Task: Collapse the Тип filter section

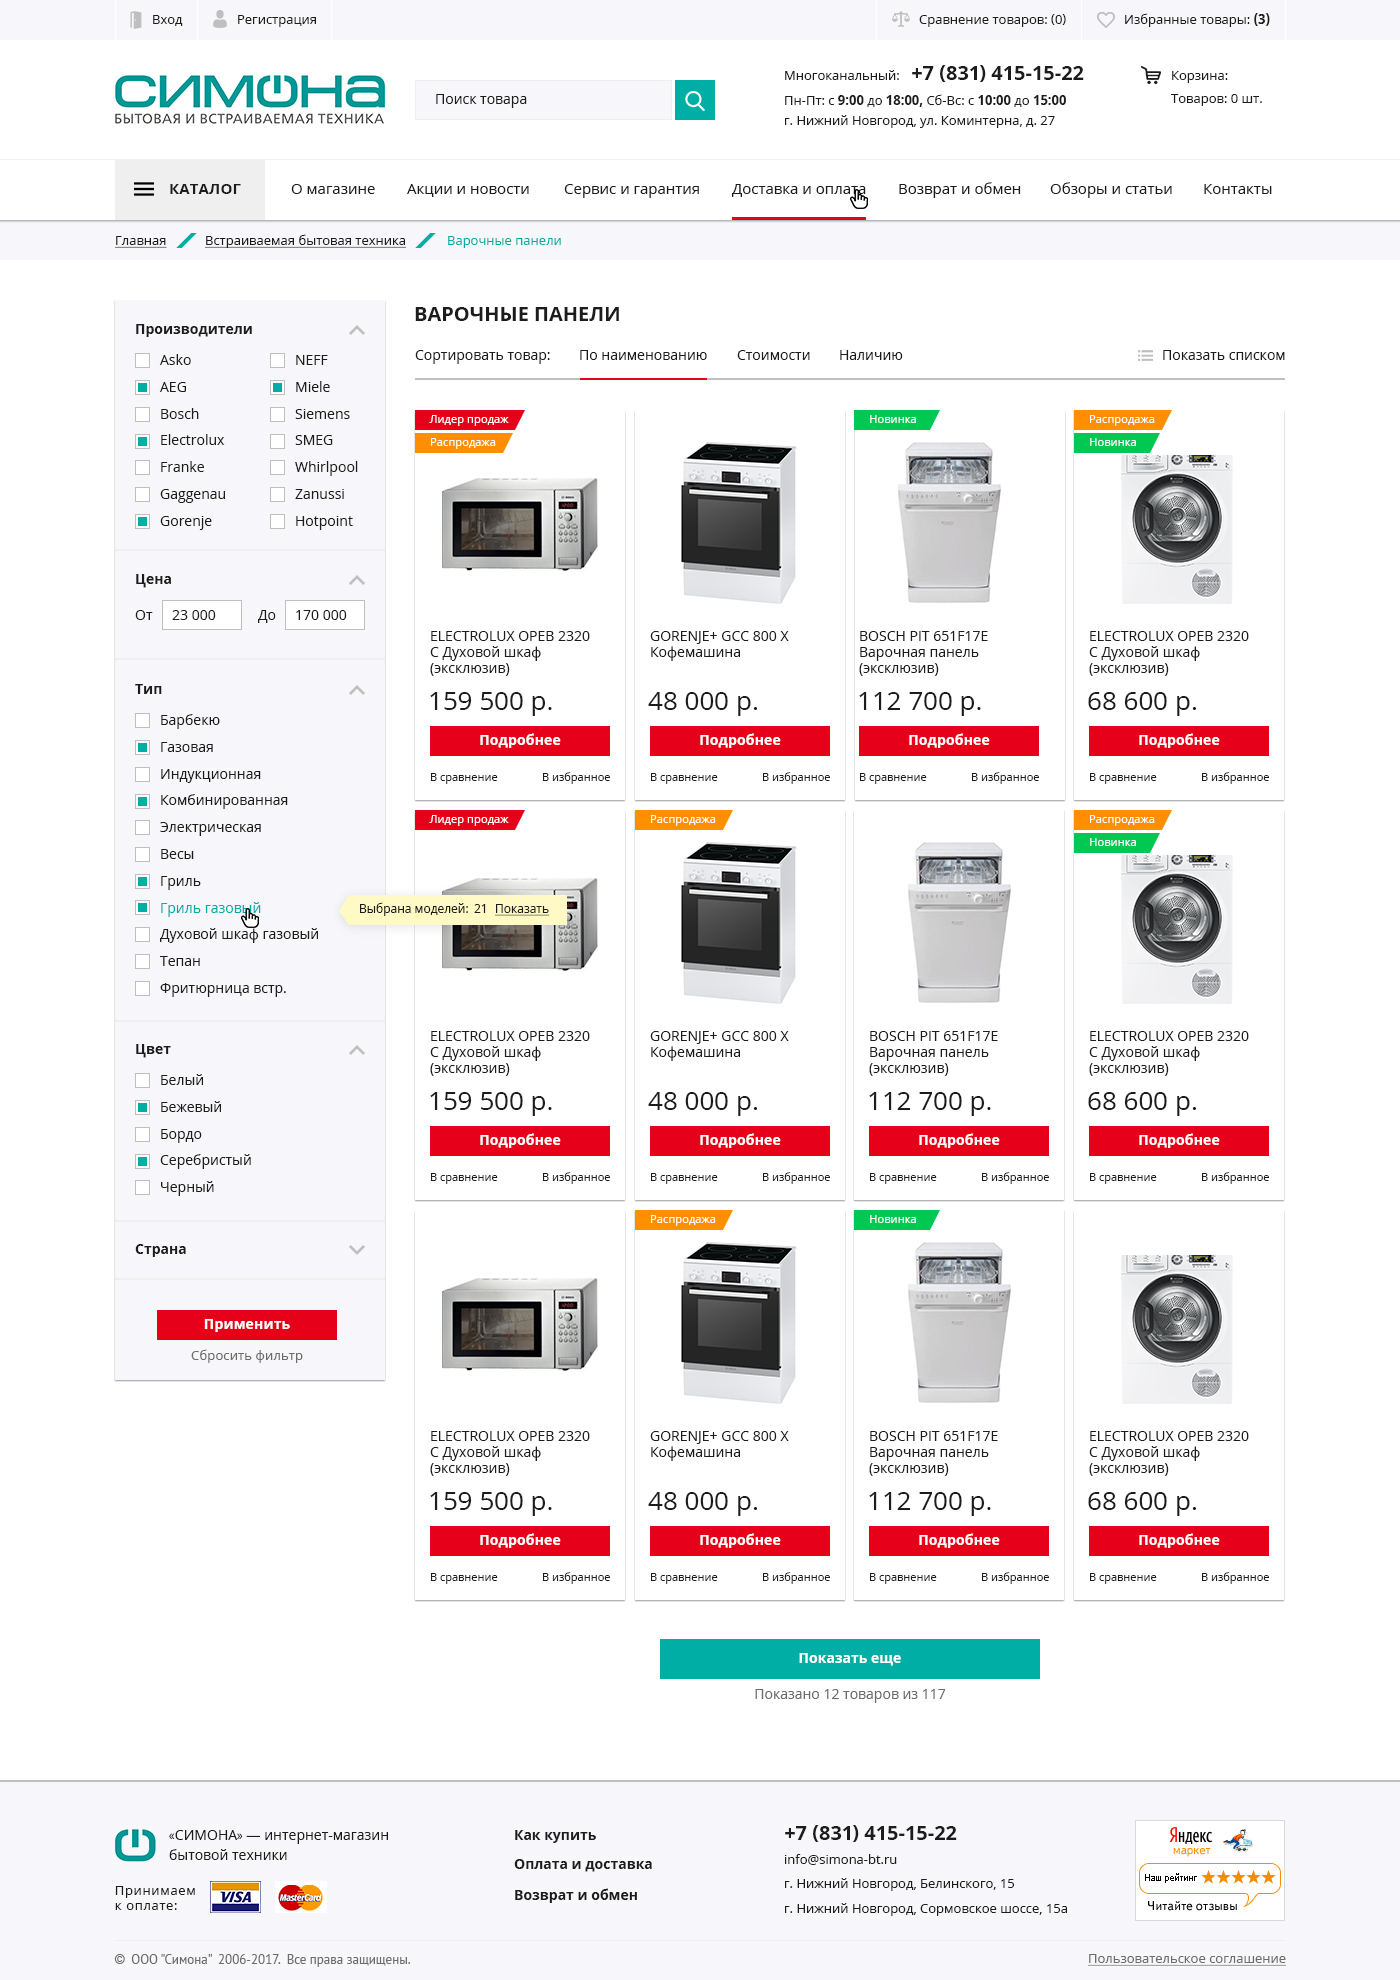Action: pos(357,690)
